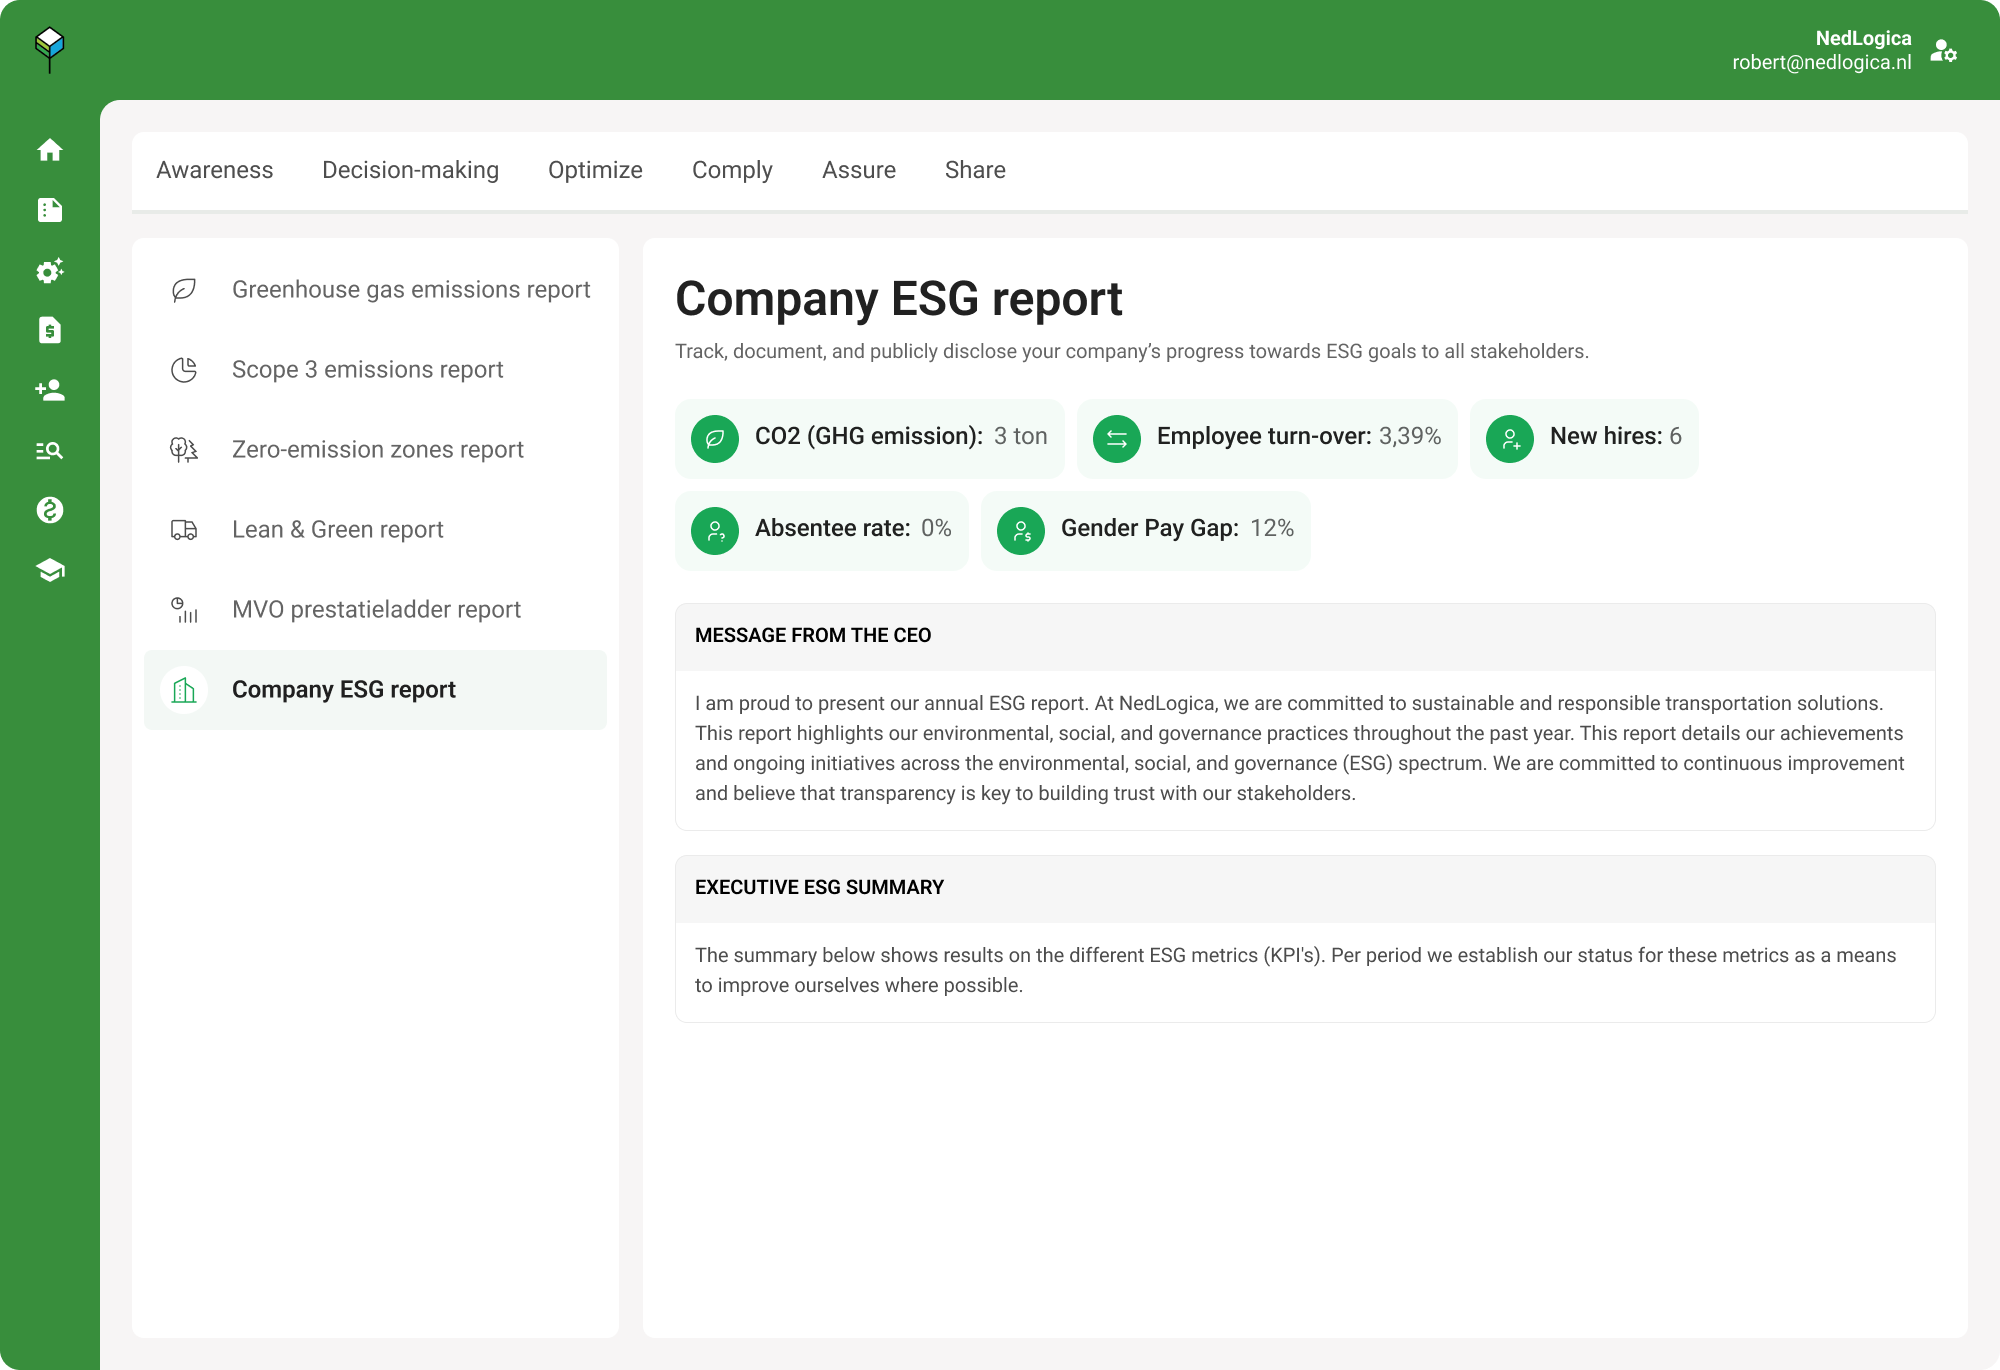Click the New hires: 6 metric
Viewport: 2000px width, 1370px height.
coord(1584,438)
